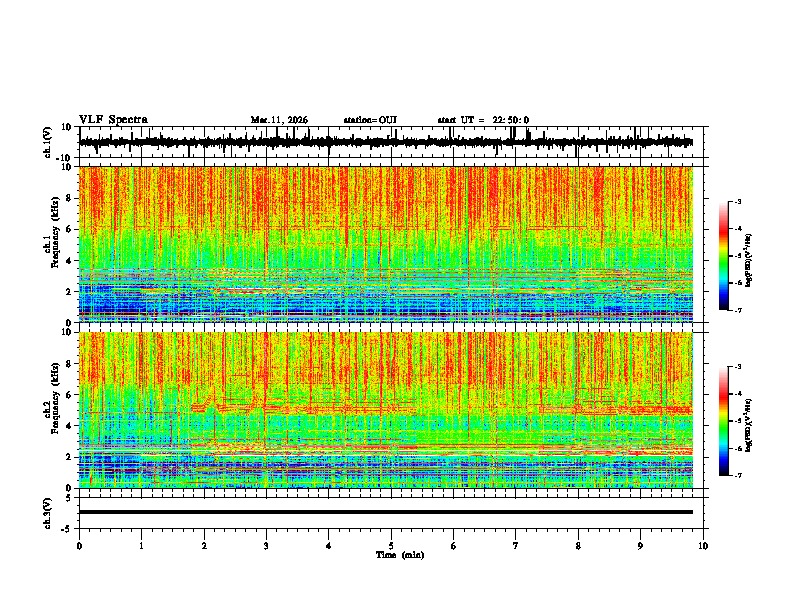Select the "start UT = 22:50: 0" text

pos(483,120)
